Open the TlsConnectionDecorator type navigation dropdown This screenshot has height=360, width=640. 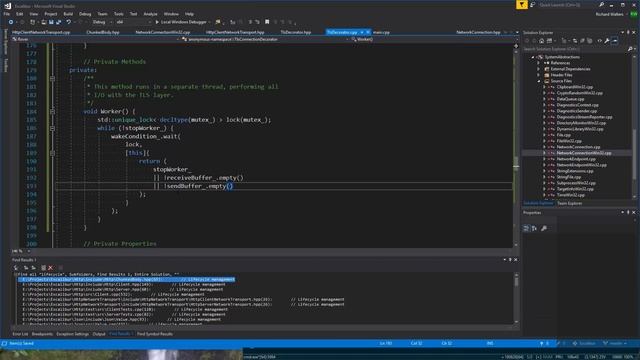point(264,40)
